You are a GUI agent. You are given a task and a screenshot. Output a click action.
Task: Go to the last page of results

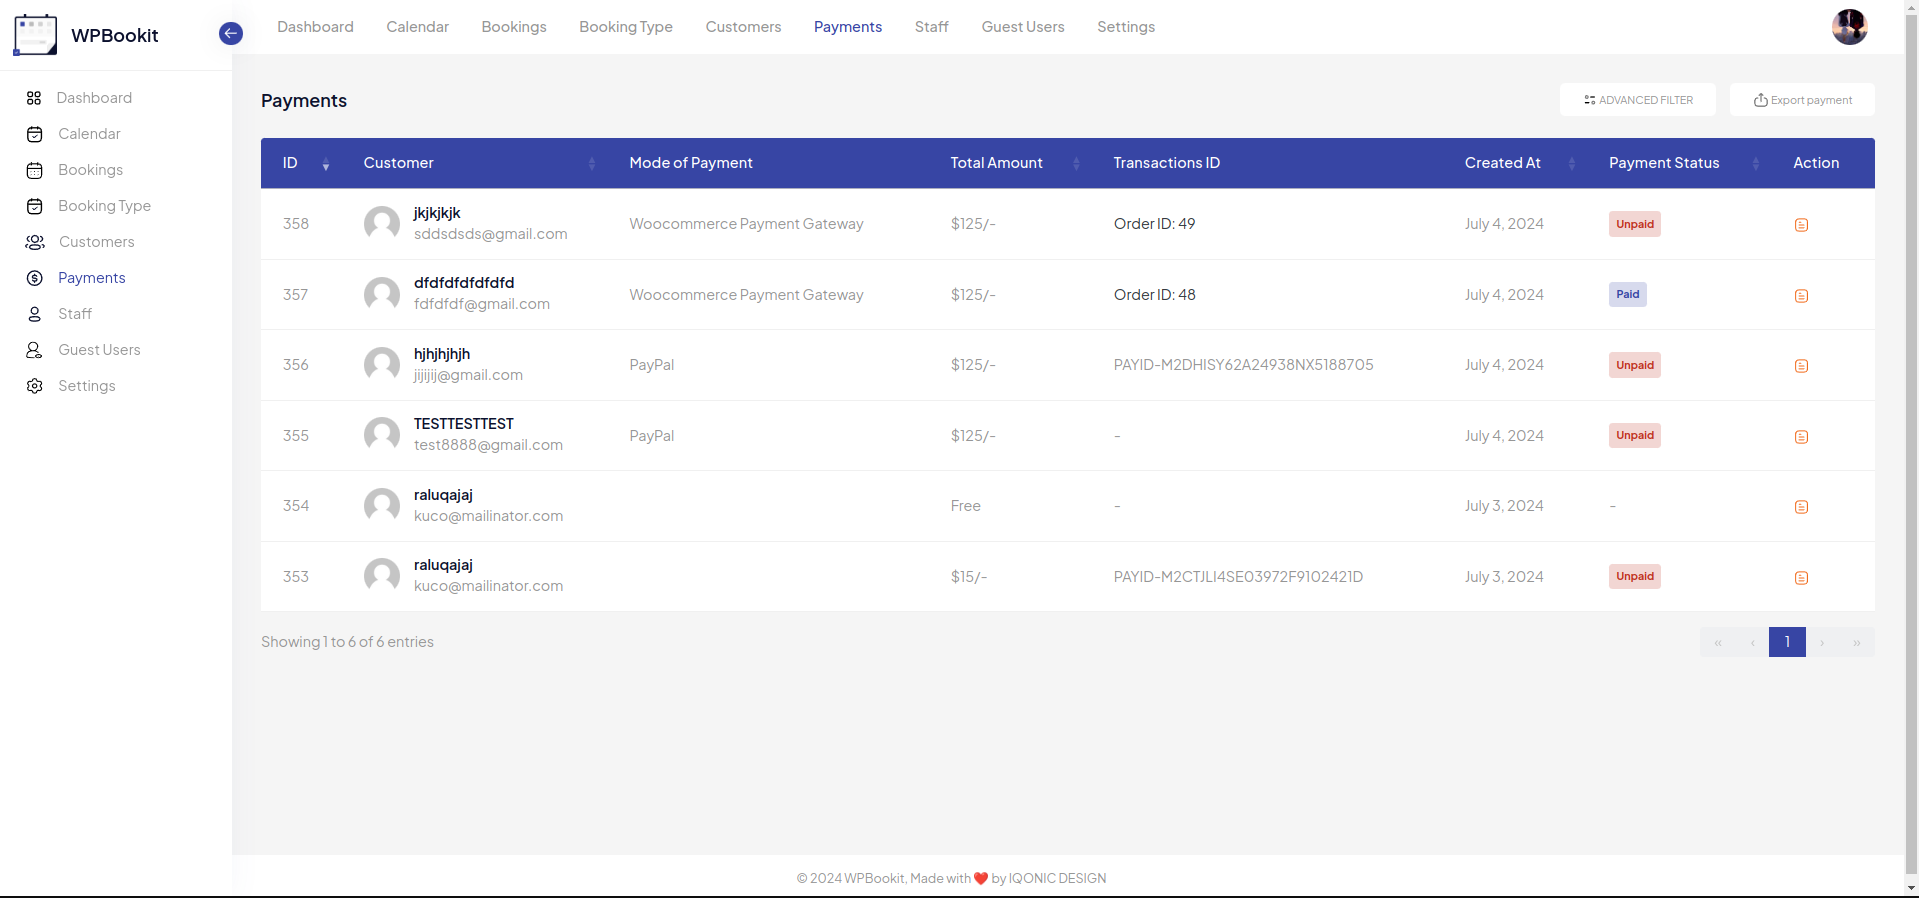tap(1856, 642)
